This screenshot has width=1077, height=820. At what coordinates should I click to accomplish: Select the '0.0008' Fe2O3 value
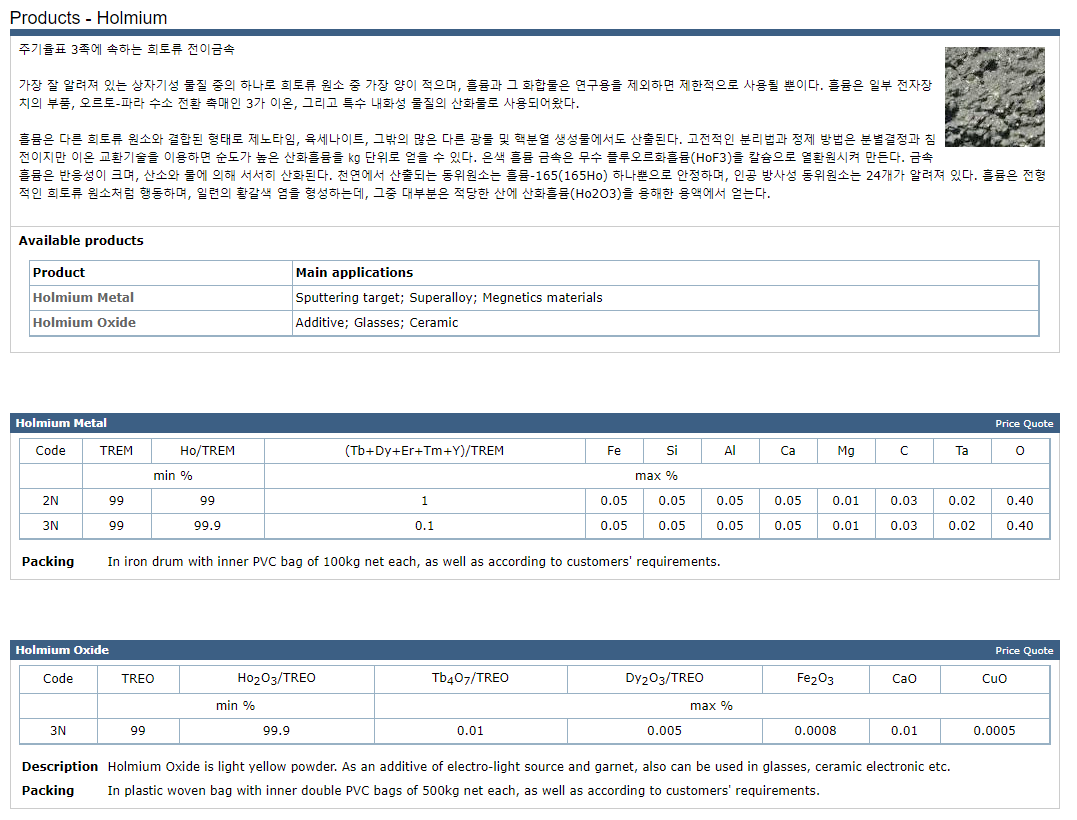(x=815, y=731)
